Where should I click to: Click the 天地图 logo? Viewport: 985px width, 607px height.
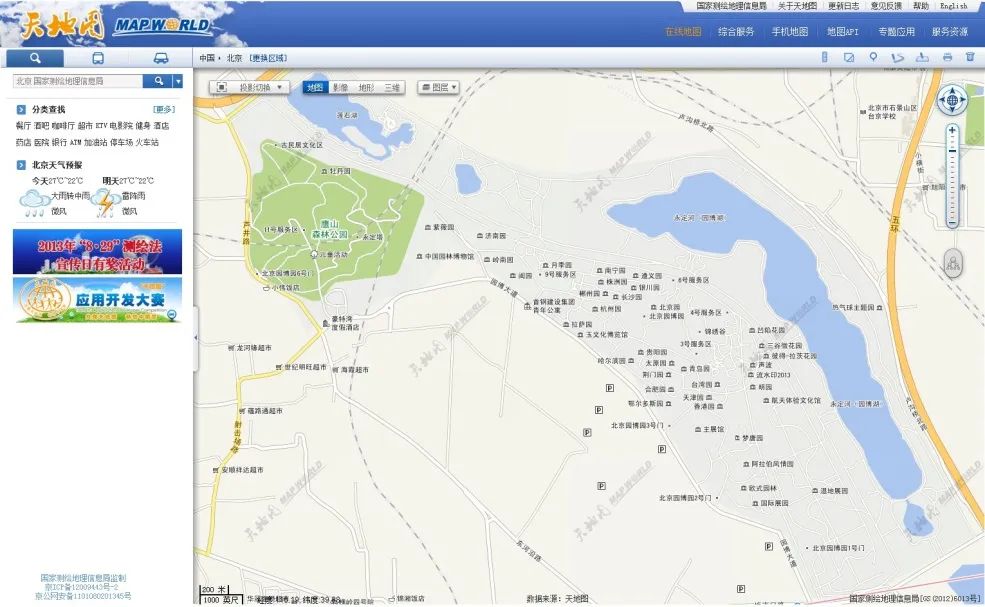(62, 25)
